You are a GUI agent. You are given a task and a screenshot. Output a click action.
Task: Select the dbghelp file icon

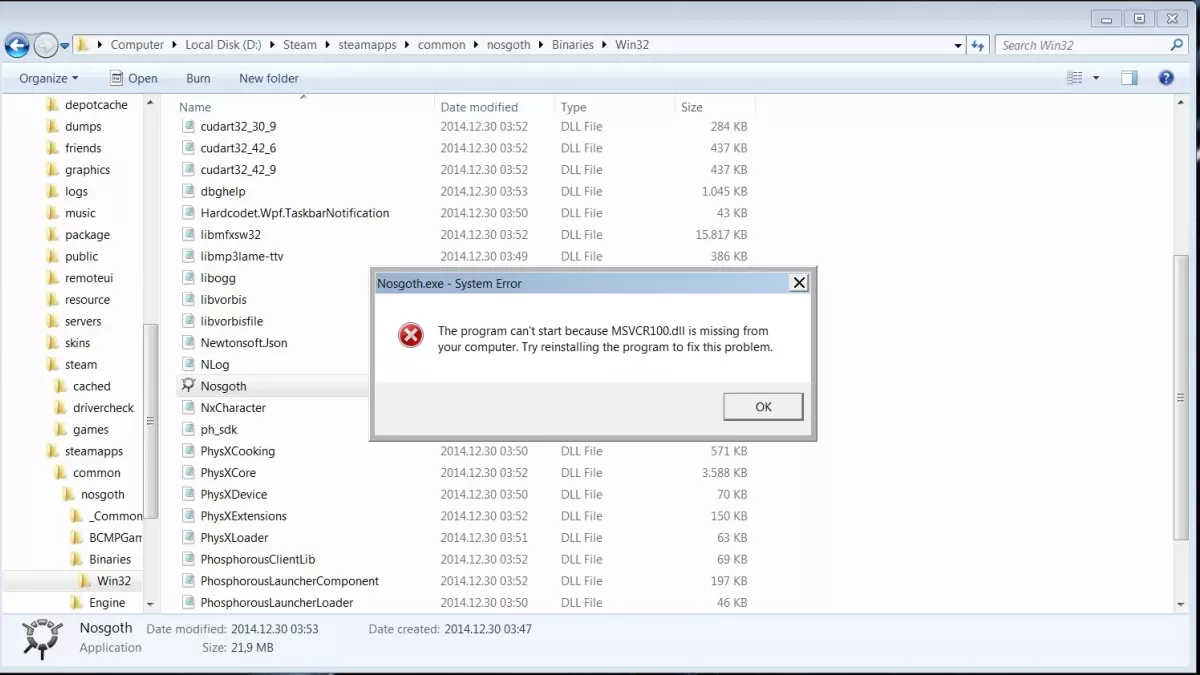coord(188,191)
